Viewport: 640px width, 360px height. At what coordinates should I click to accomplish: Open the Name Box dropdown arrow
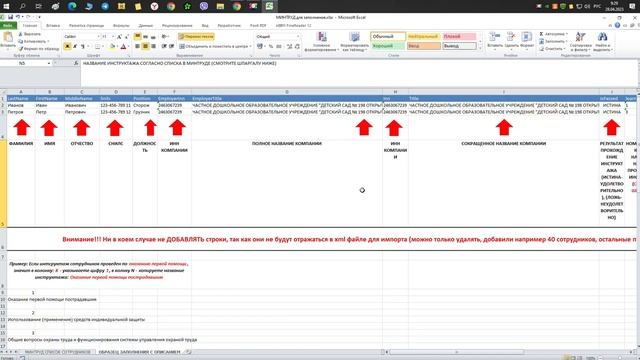(49, 63)
